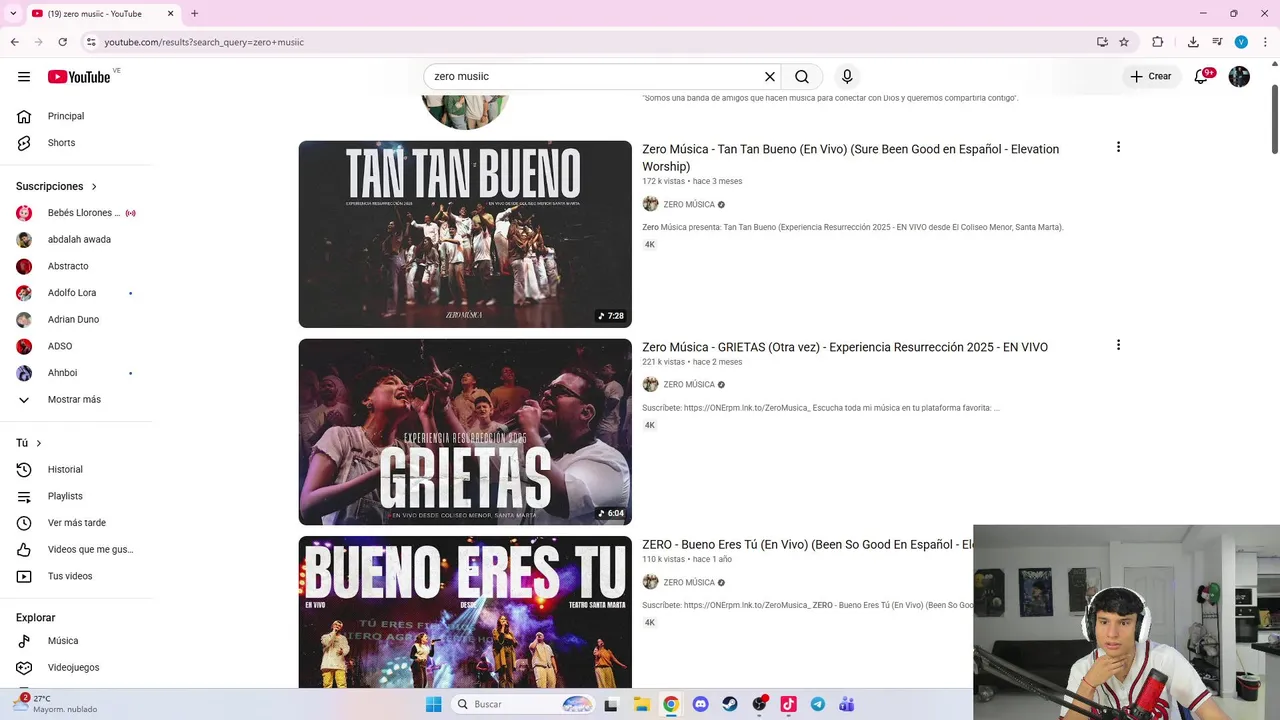Open Abstracto subscription channel
Image resolution: width=1280 pixels, height=720 pixels.
pyautogui.click(x=76, y=266)
